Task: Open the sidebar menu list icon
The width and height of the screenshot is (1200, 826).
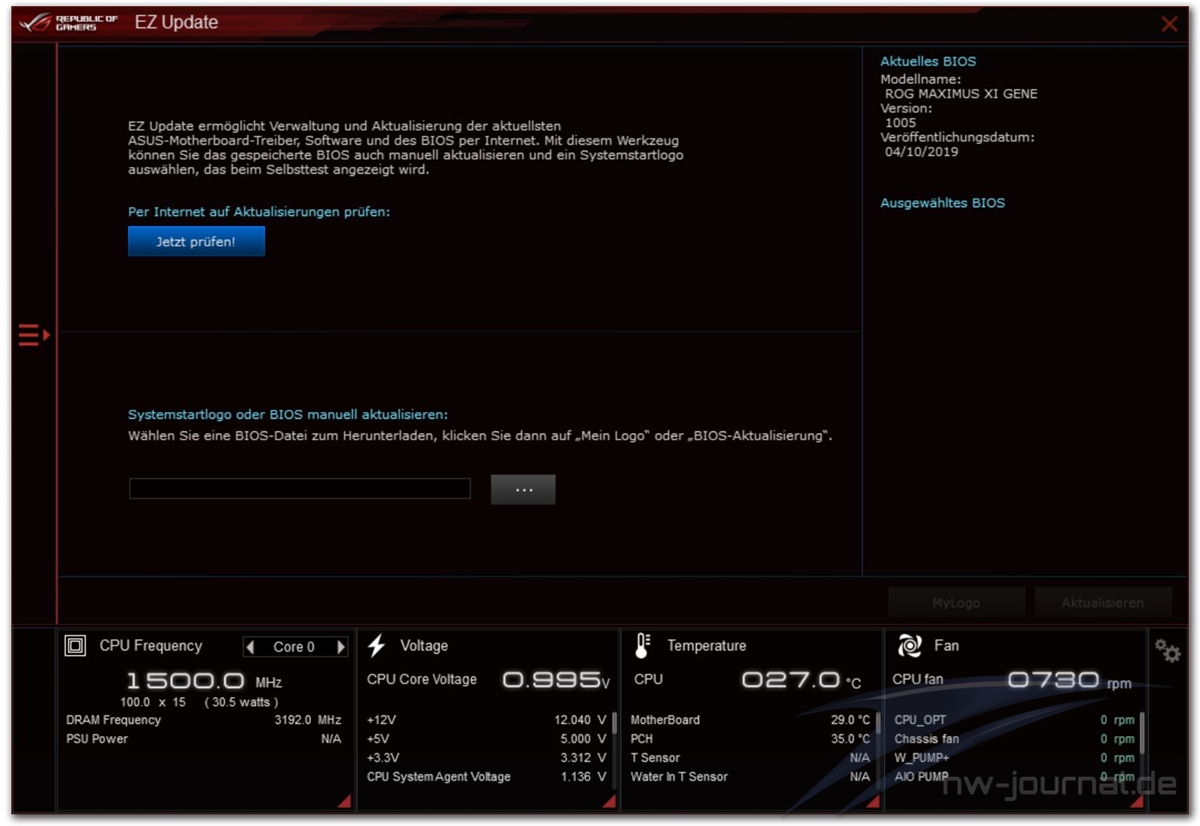Action: point(33,335)
